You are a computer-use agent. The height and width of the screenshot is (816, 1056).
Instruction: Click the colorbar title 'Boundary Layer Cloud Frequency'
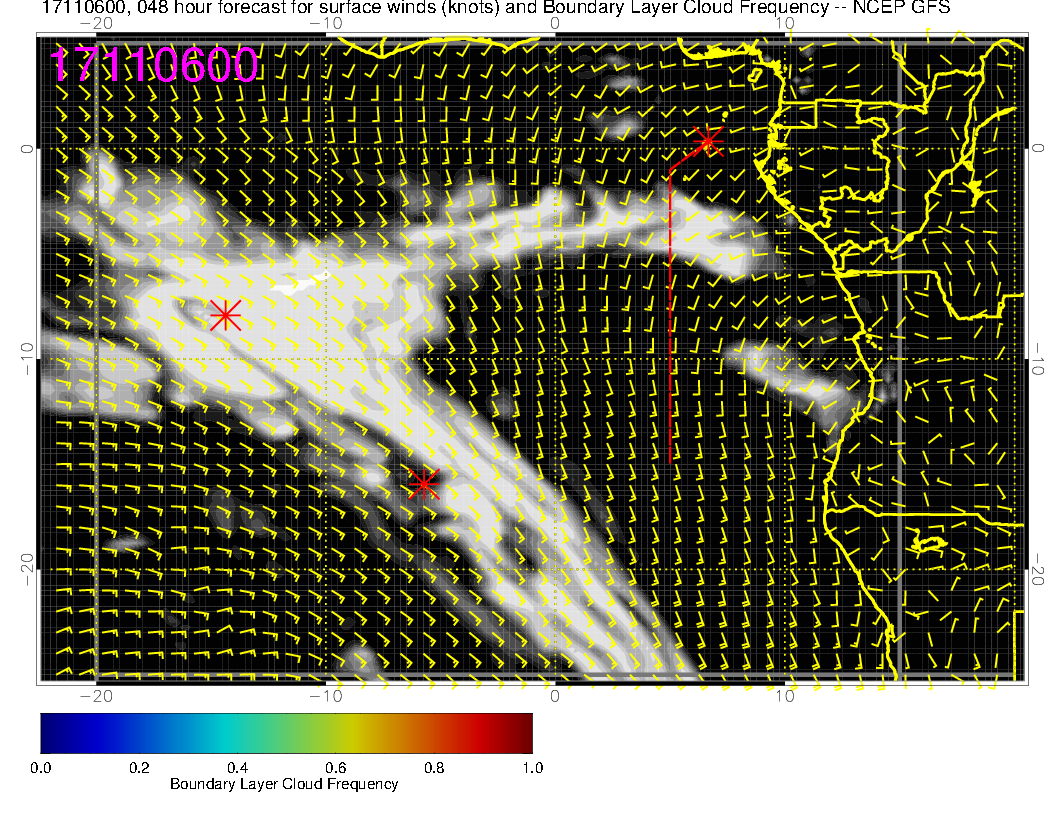click(284, 784)
